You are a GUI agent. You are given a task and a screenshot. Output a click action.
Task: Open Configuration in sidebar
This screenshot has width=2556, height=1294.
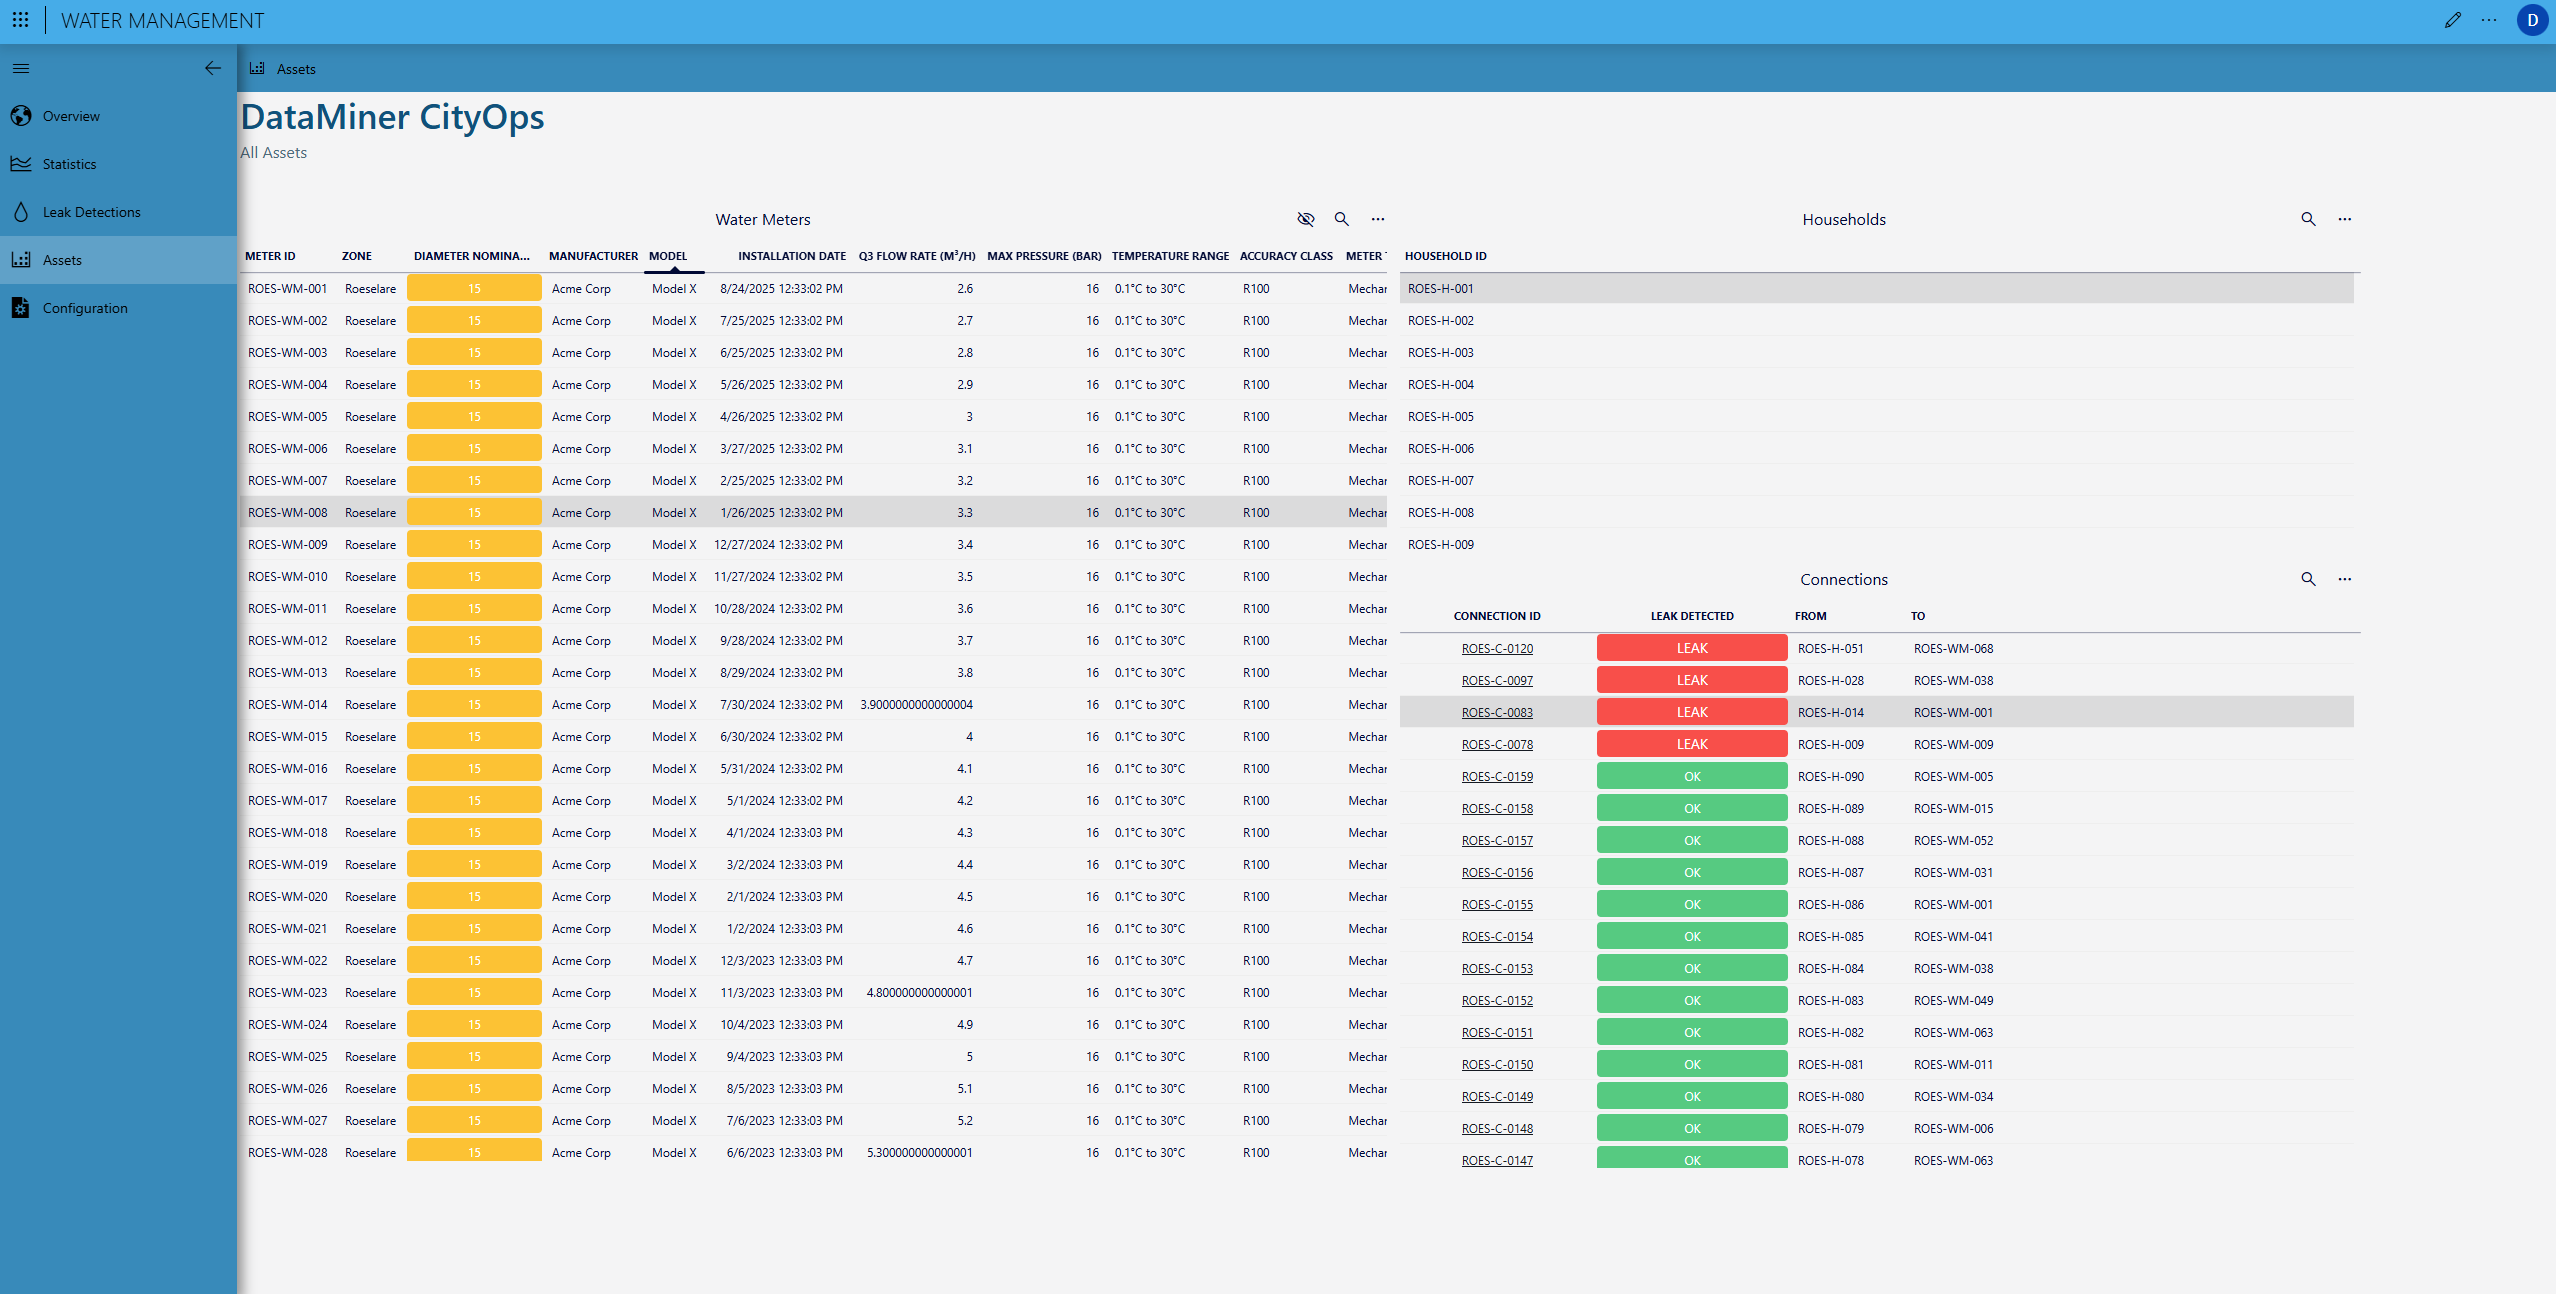coord(84,308)
